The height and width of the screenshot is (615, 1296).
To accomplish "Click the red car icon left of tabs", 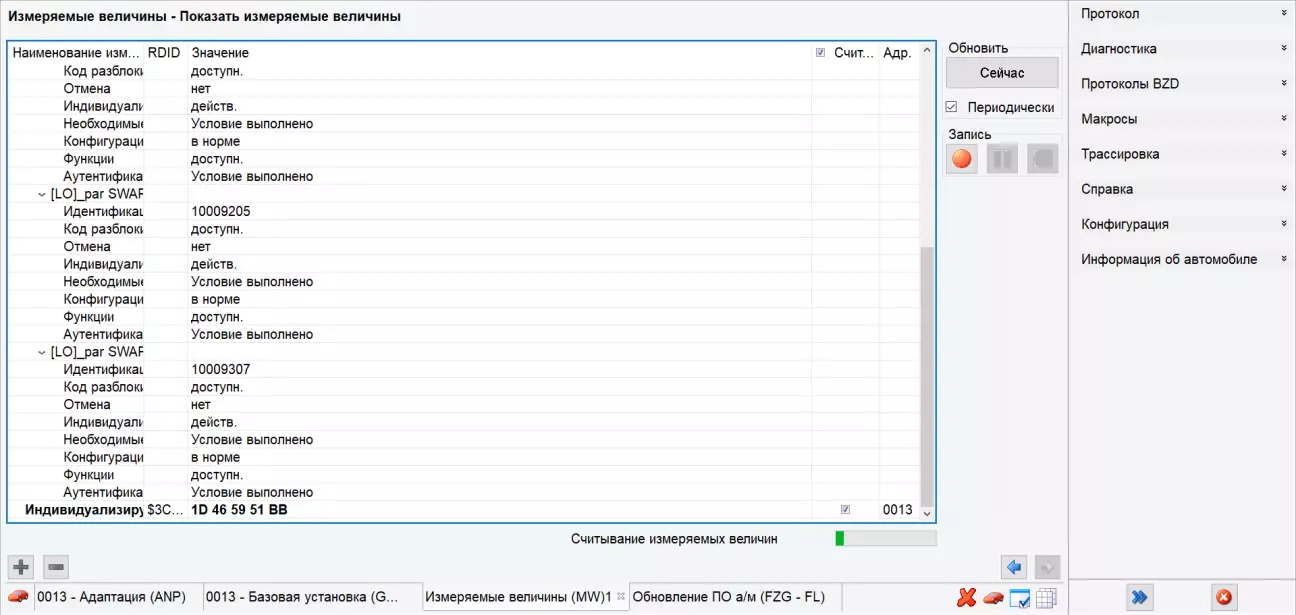I will point(18,597).
